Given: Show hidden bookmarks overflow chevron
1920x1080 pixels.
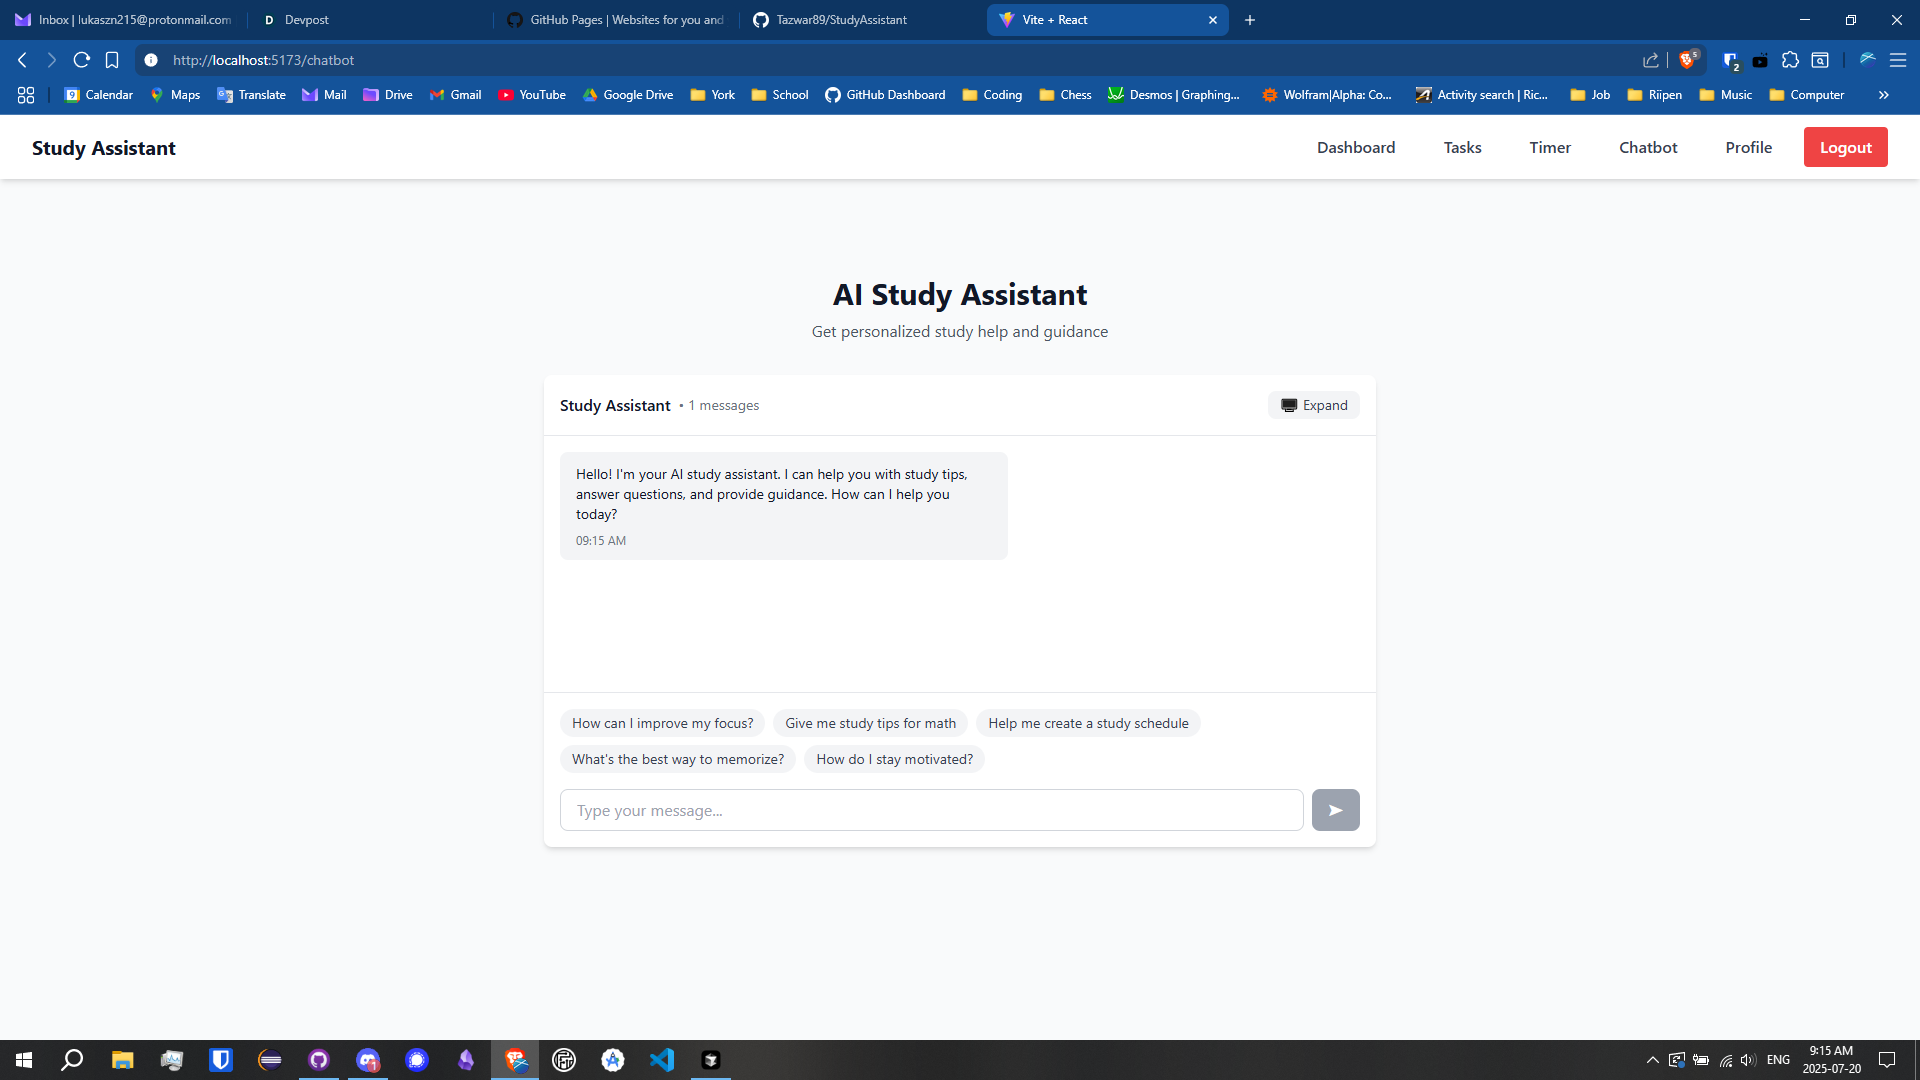Looking at the screenshot, I should pyautogui.click(x=1883, y=95).
